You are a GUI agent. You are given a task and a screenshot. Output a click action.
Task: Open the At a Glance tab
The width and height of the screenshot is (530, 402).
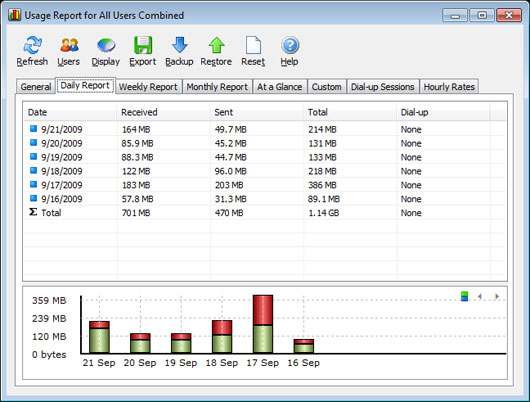(280, 87)
